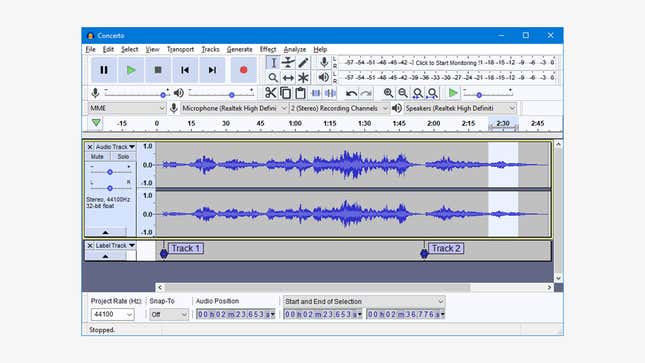The height and width of the screenshot is (363, 645).
Task: Click the Stop transport button
Action: click(x=158, y=70)
